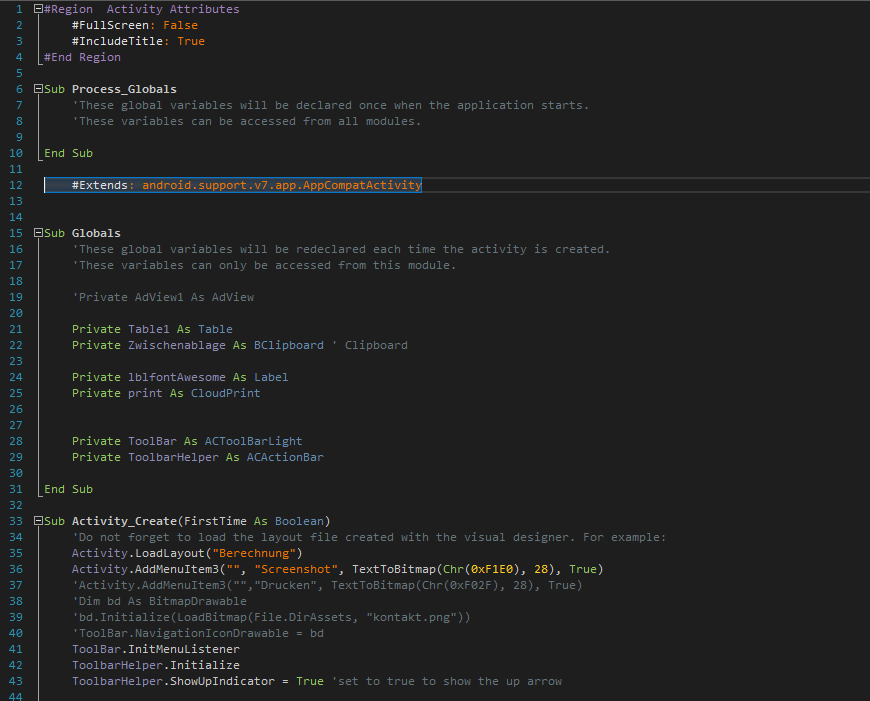Click the ToolbarHelper.Initialize line
The width and height of the screenshot is (870, 701).
click(156, 665)
